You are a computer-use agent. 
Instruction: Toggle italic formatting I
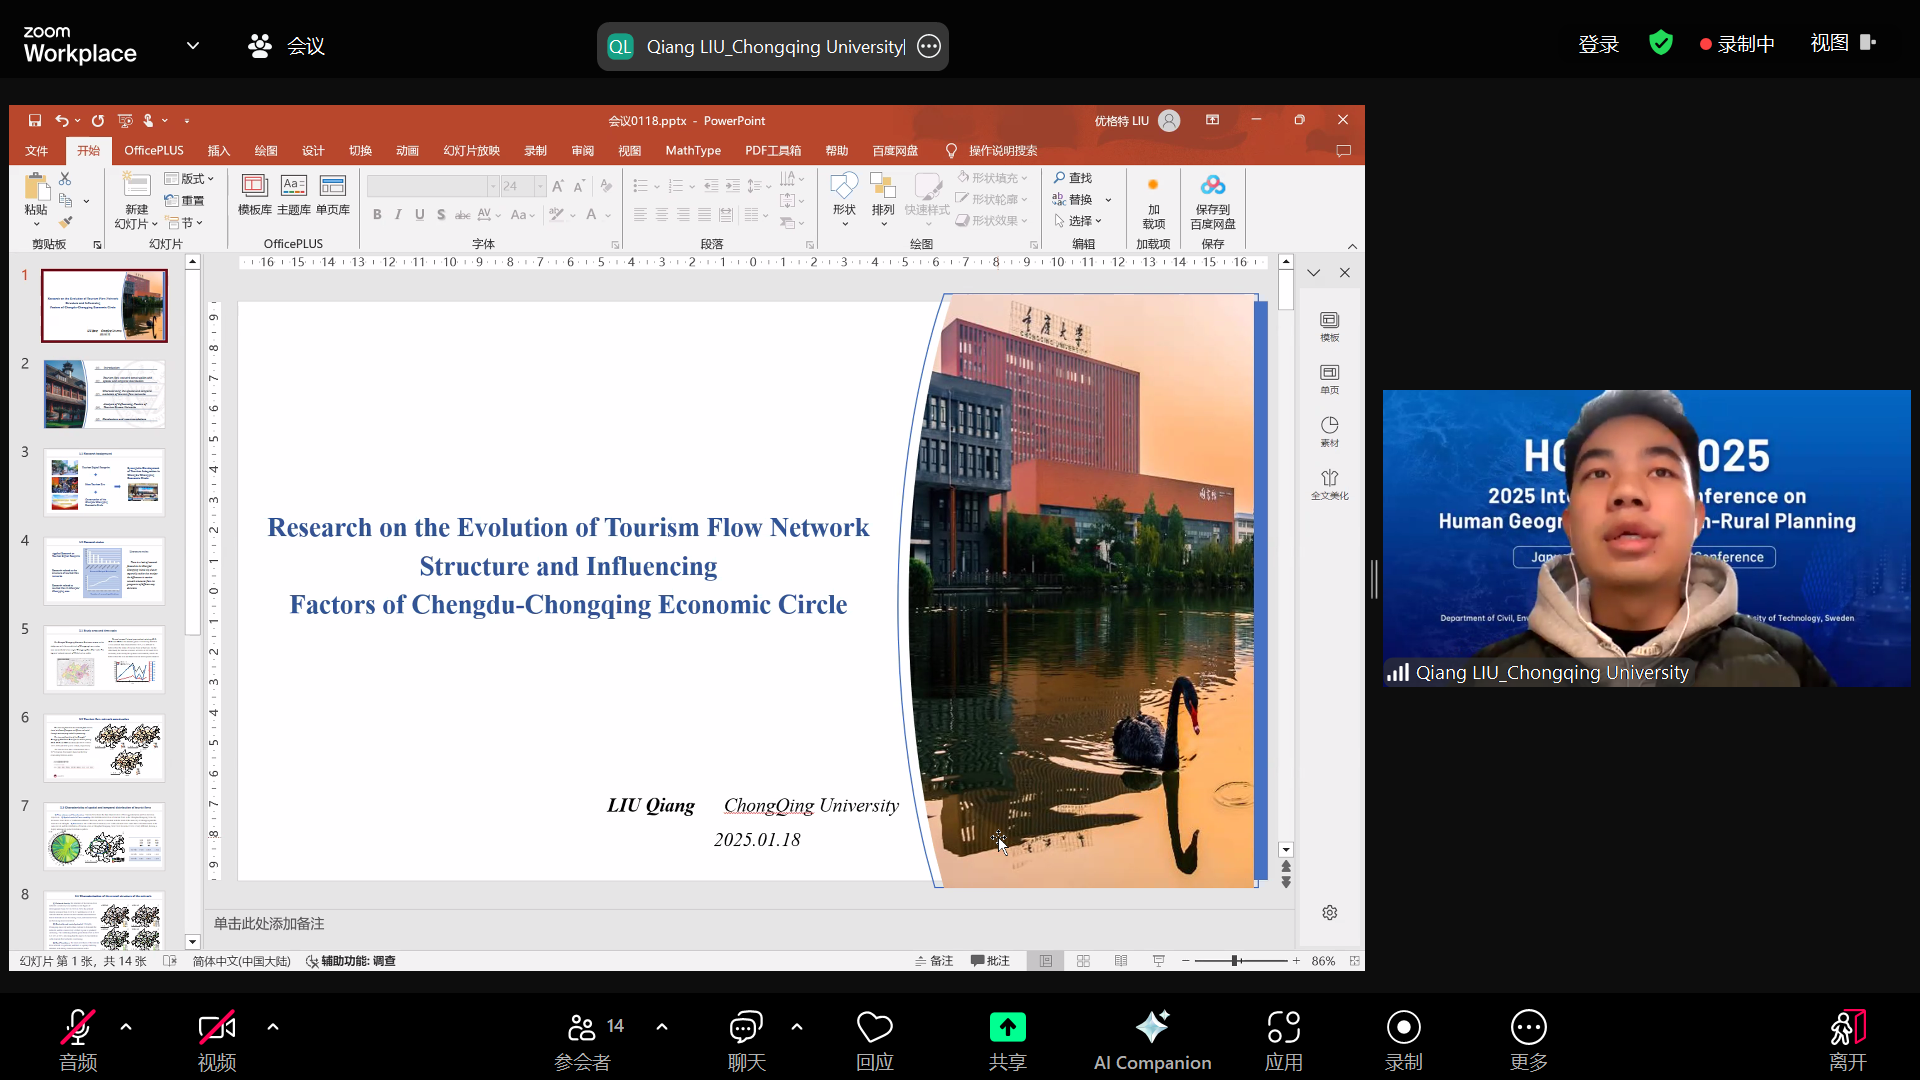click(x=398, y=214)
